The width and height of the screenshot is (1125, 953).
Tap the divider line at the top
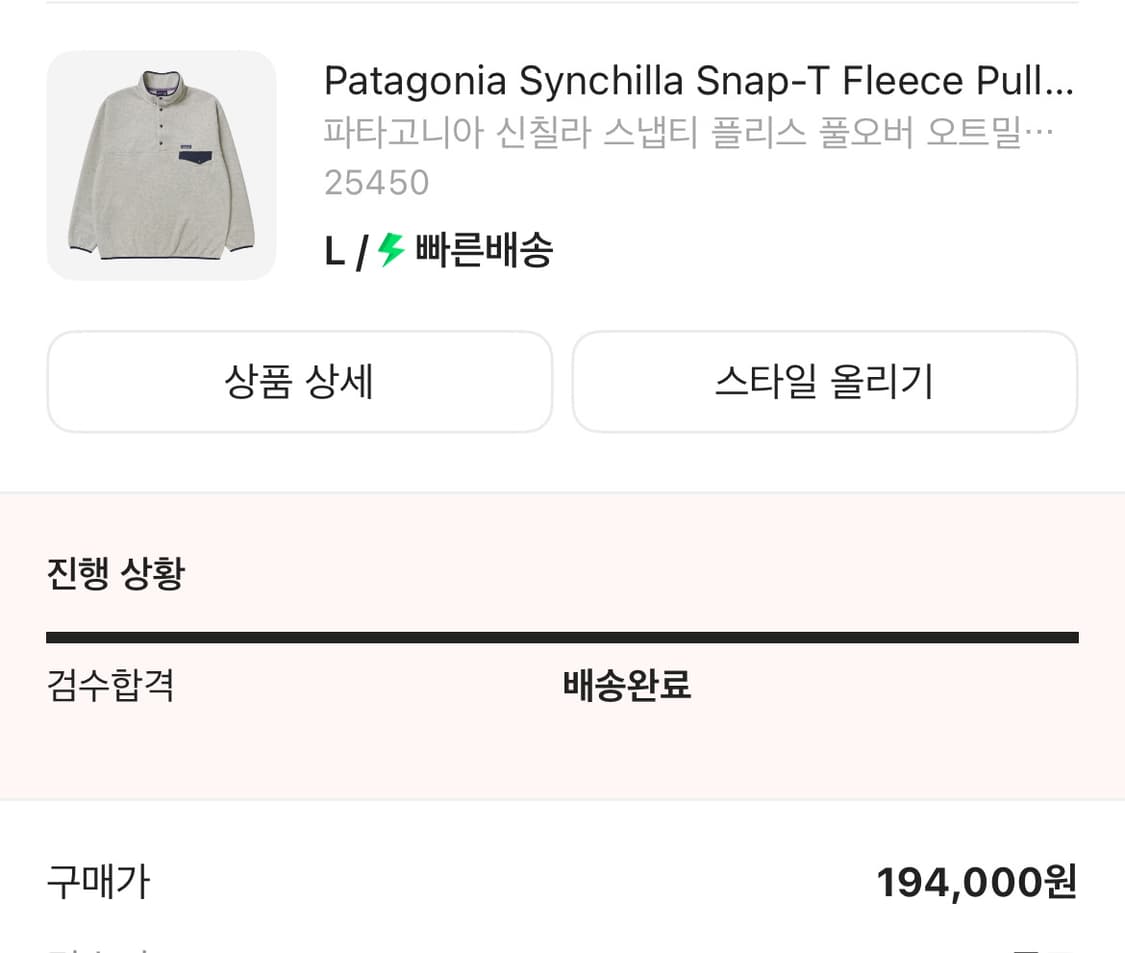tap(562, 6)
